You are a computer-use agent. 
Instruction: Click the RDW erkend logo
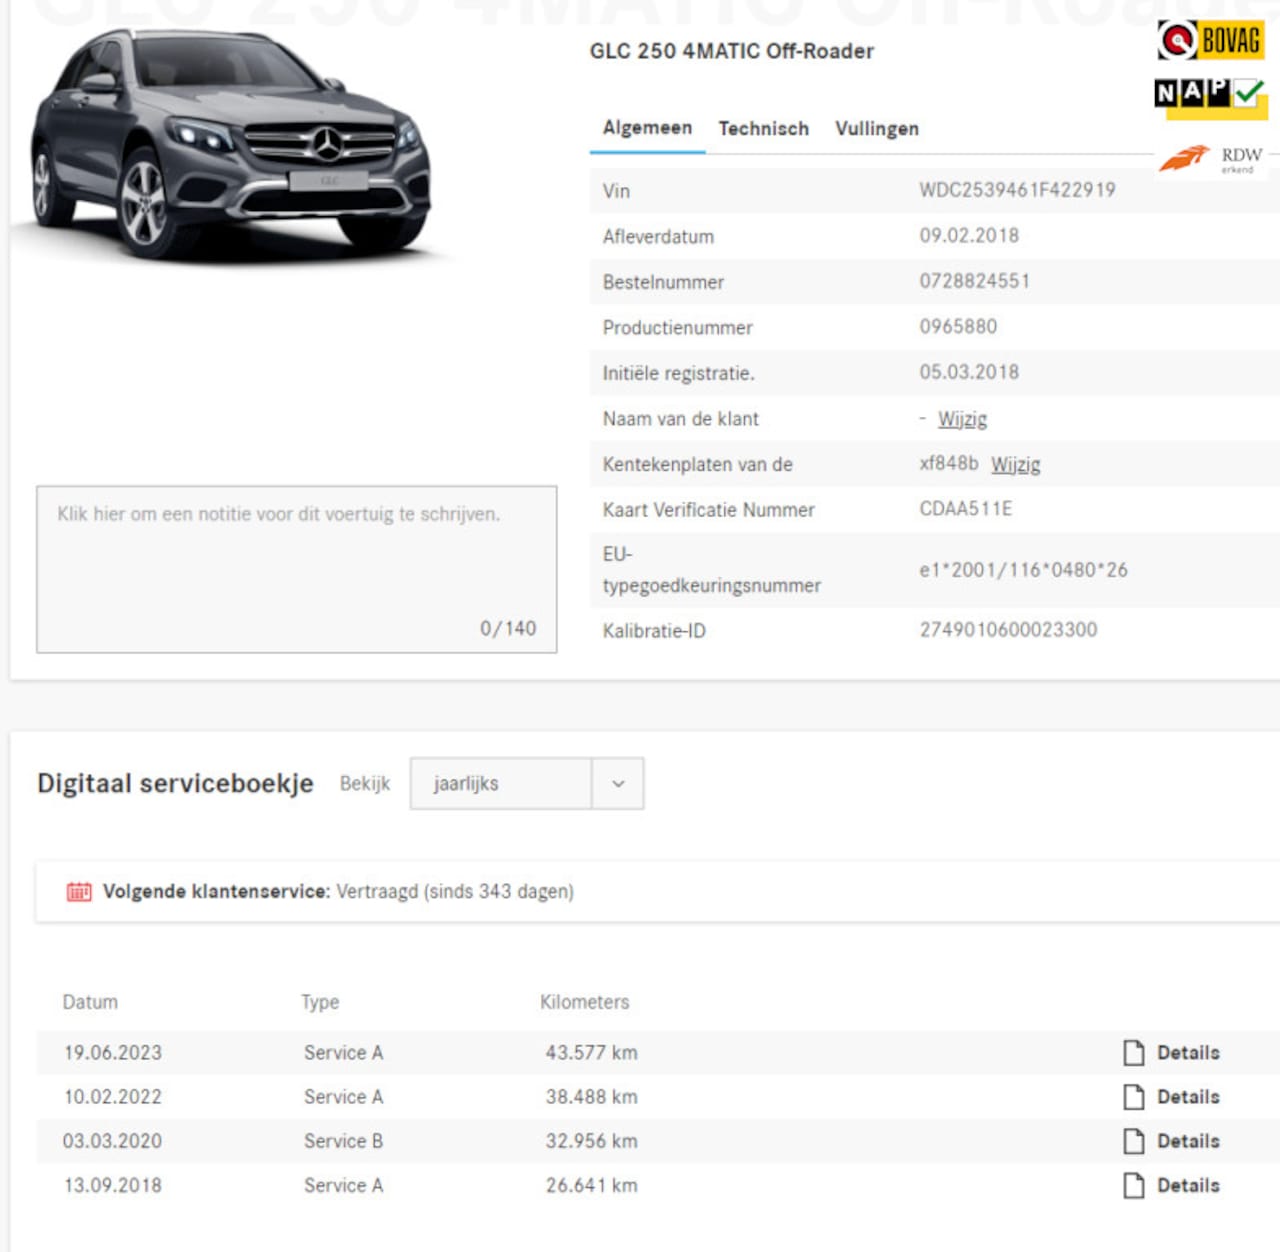point(1213,158)
